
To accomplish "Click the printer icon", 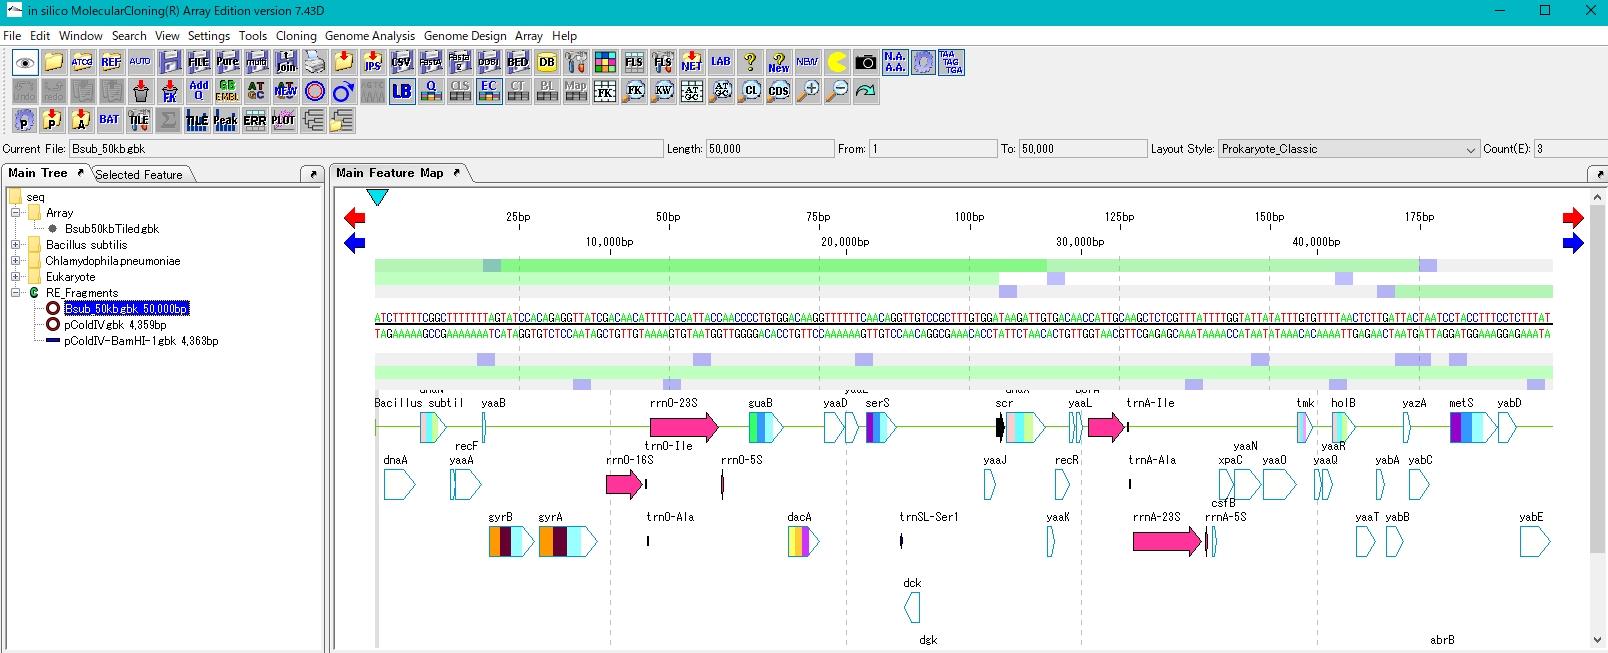I will tap(315, 62).
